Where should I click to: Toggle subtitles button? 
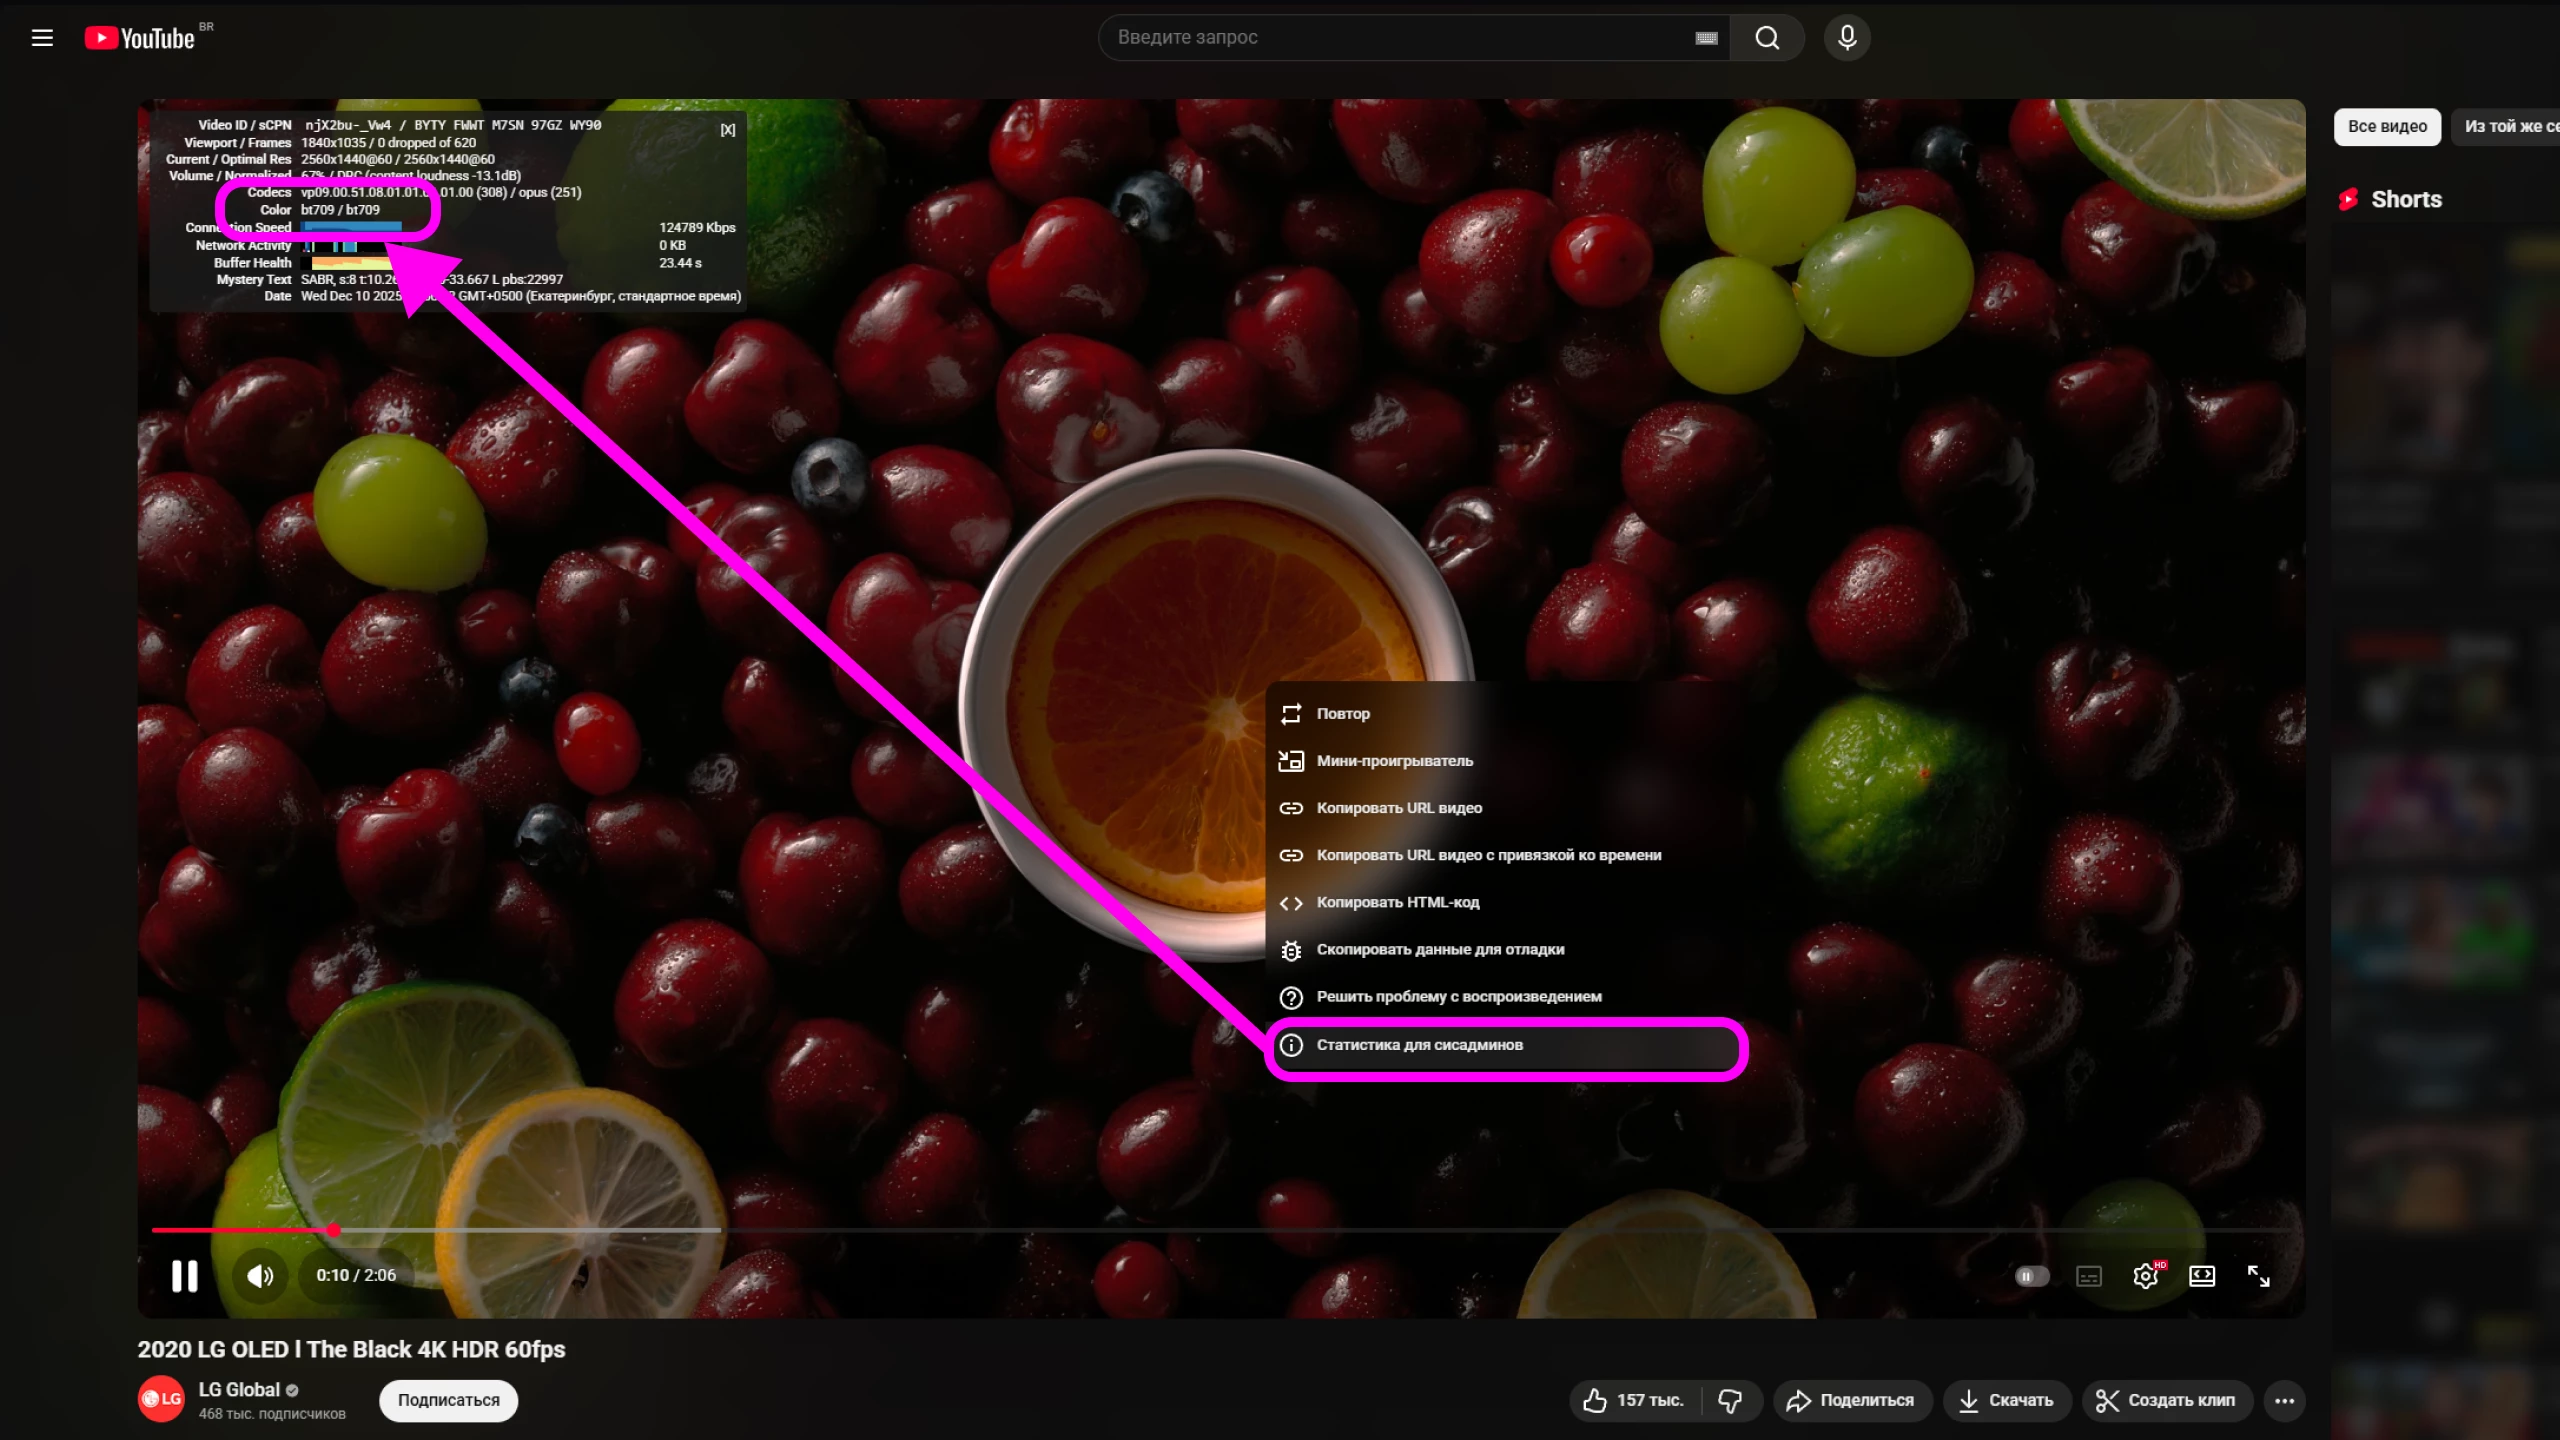[2089, 1276]
